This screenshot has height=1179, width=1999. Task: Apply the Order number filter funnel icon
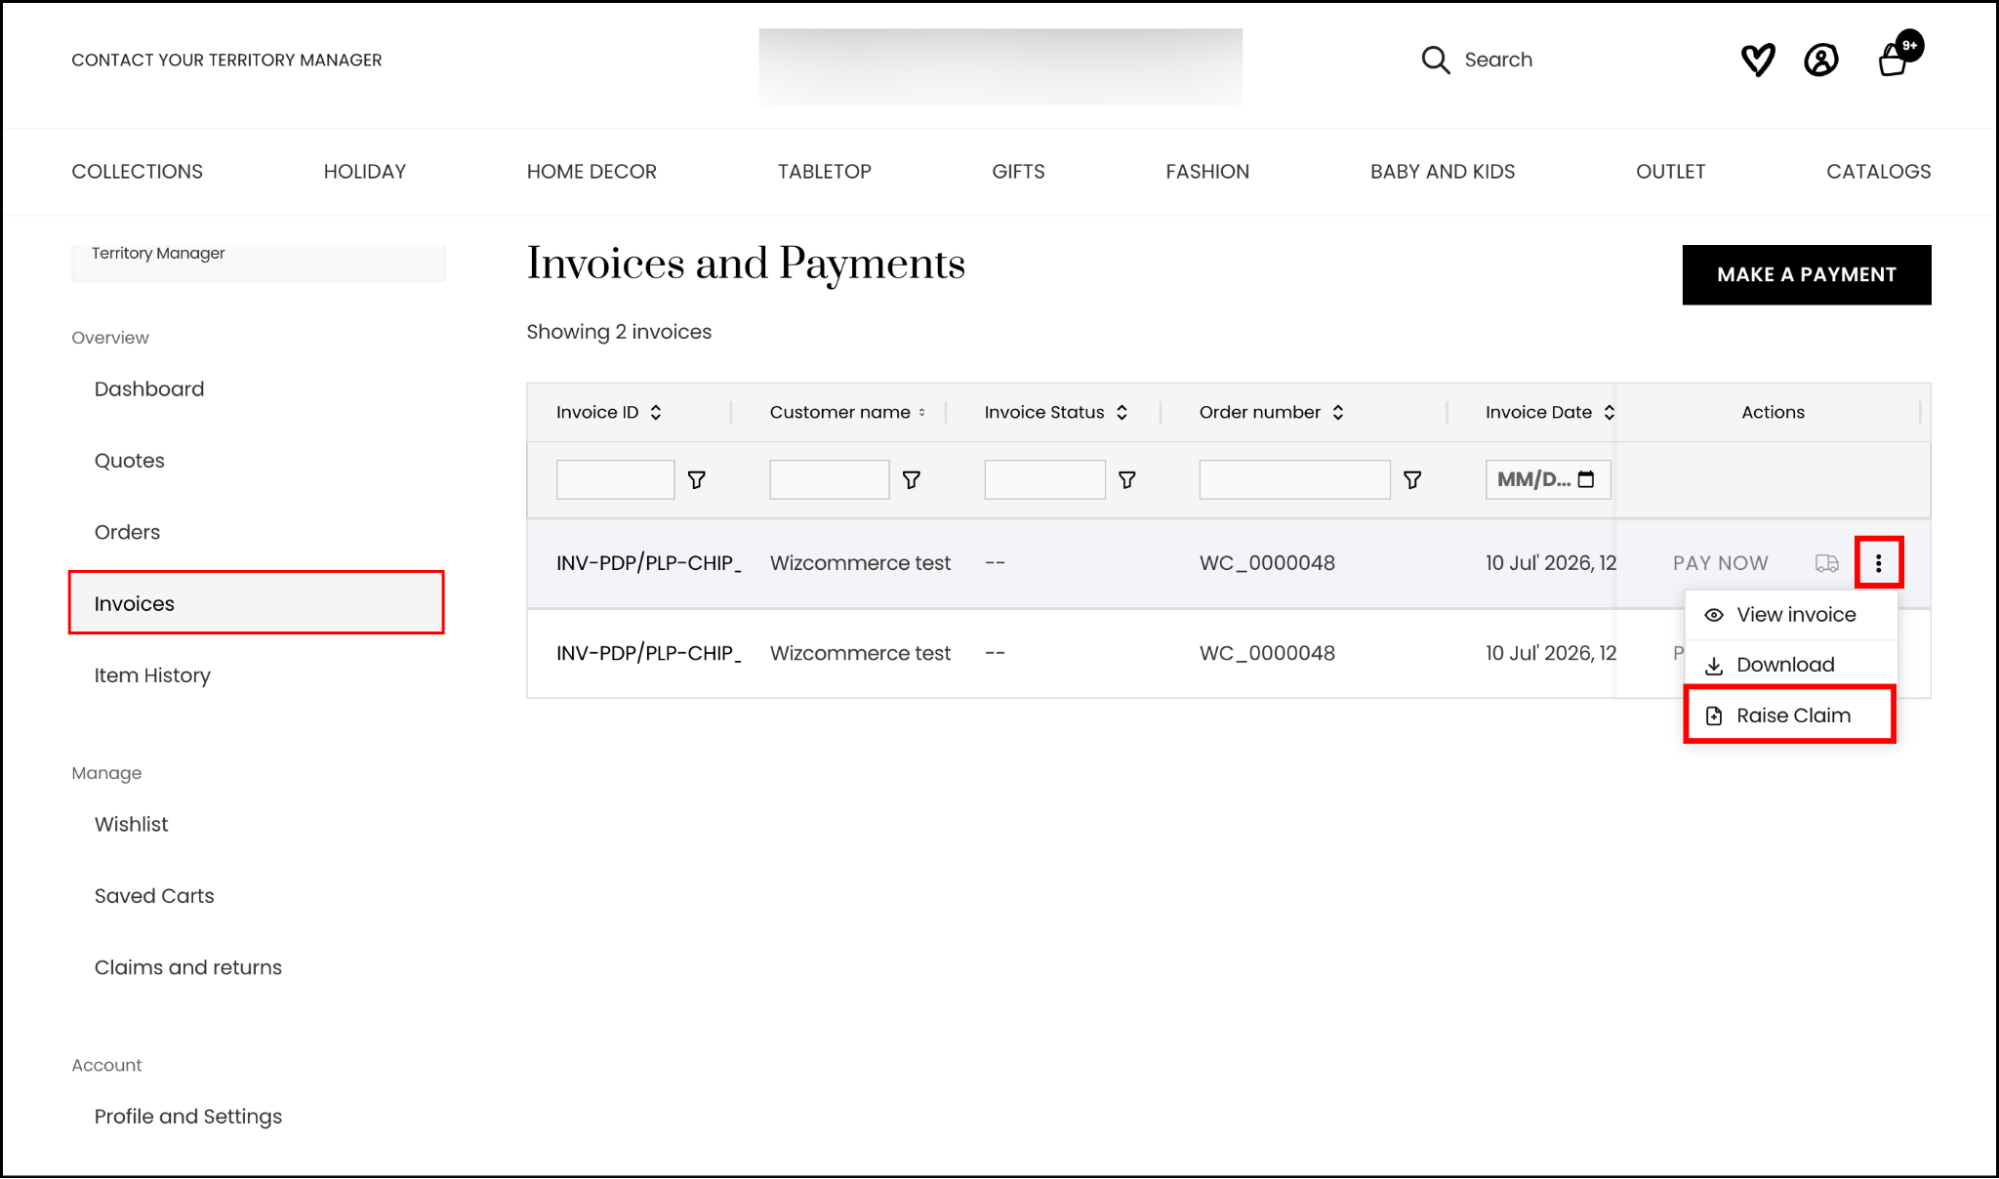pos(1412,480)
